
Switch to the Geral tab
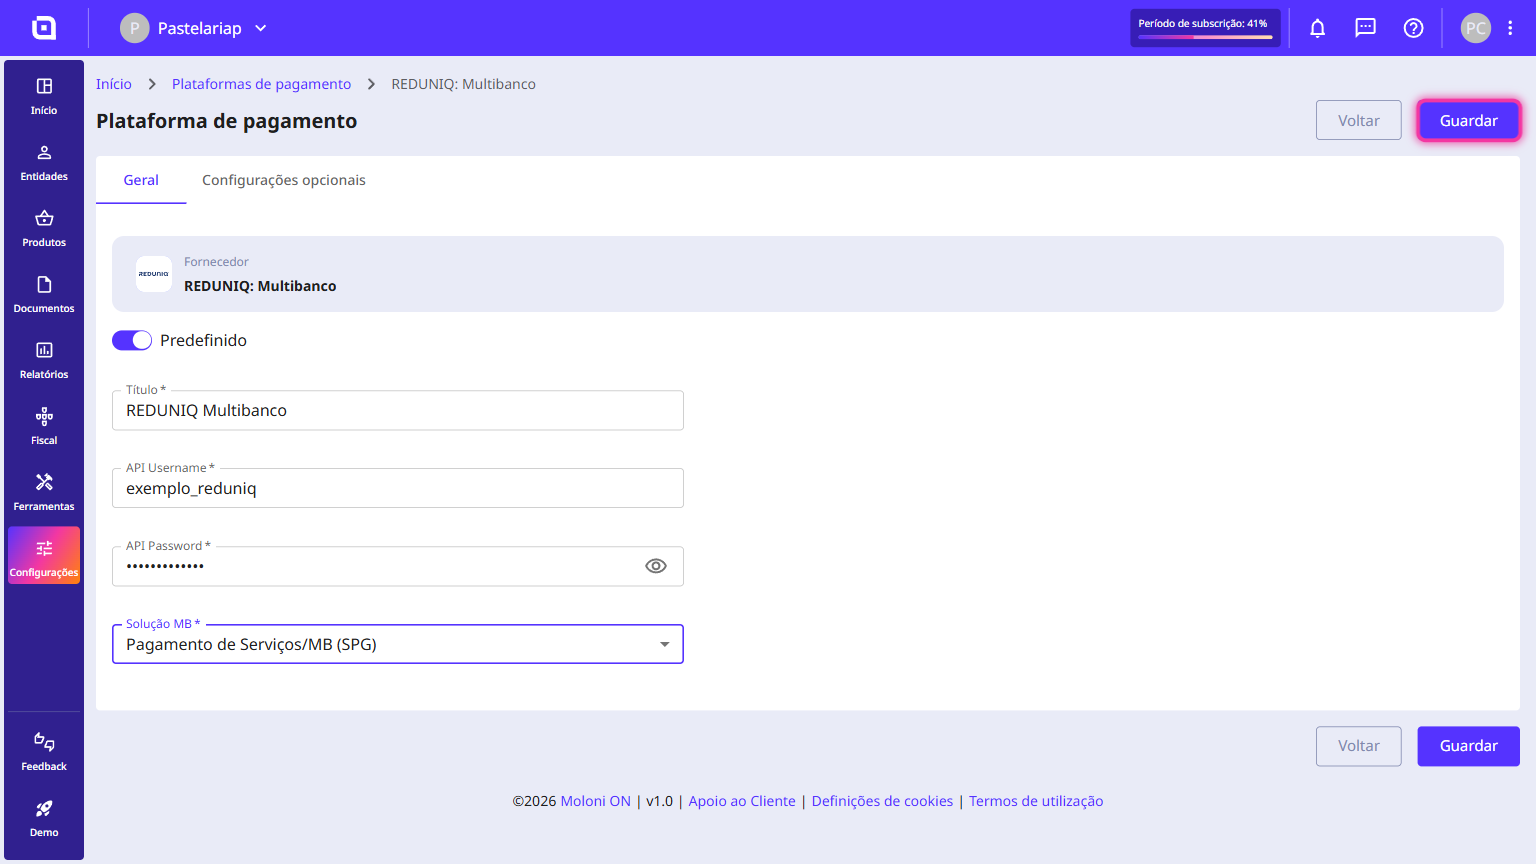(x=141, y=180)
